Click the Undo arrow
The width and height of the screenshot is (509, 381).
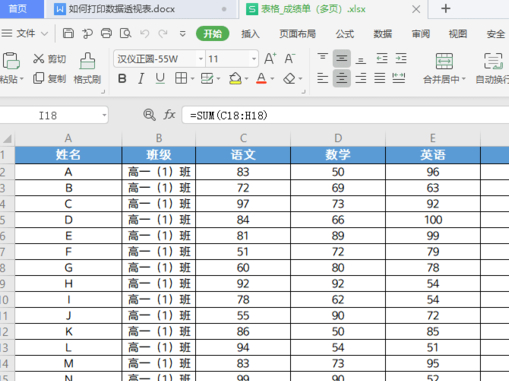(144, 33)
